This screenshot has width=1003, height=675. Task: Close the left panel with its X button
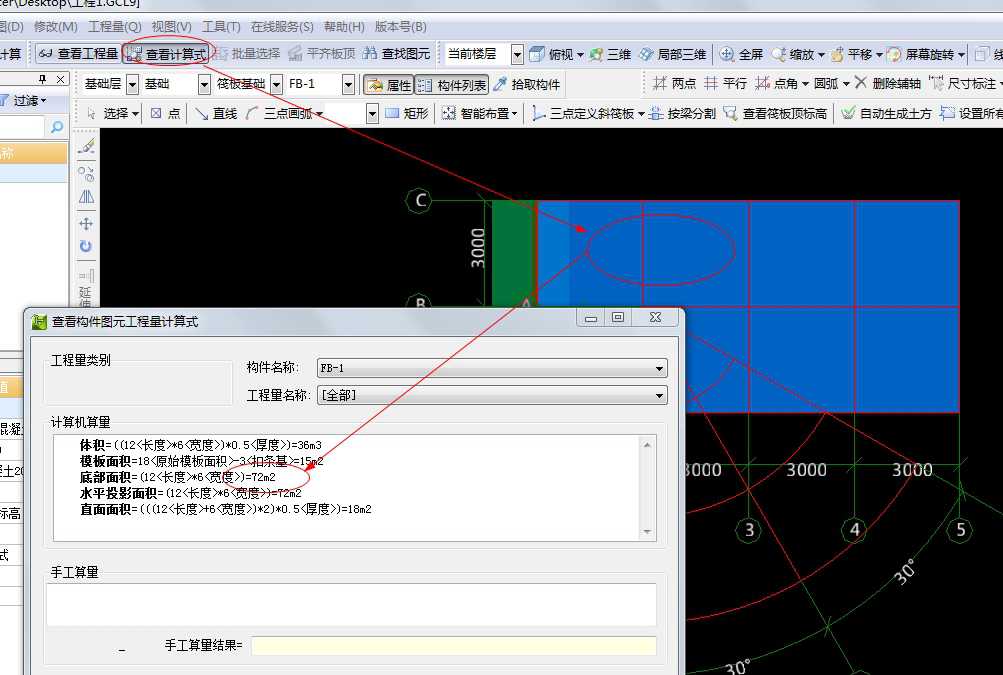click(x=60, y=79)
